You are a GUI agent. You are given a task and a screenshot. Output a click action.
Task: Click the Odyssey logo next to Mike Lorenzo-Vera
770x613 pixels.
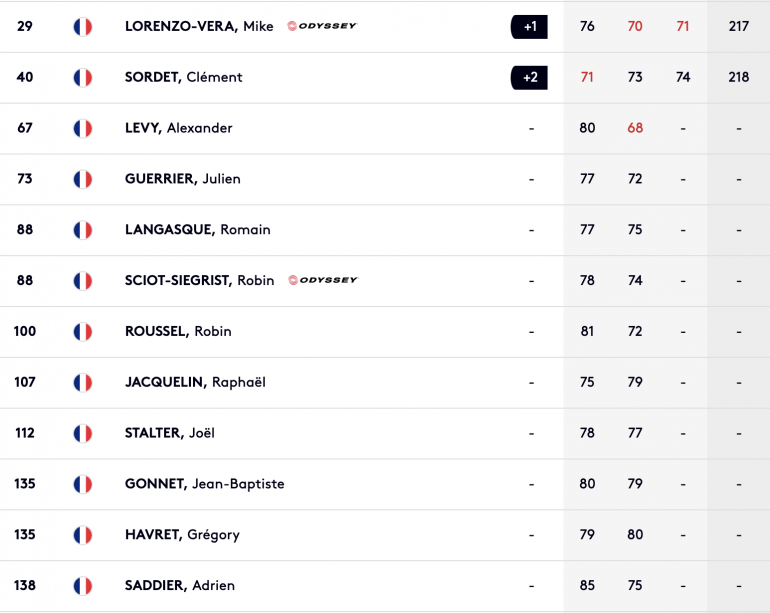tap(322, 26)
